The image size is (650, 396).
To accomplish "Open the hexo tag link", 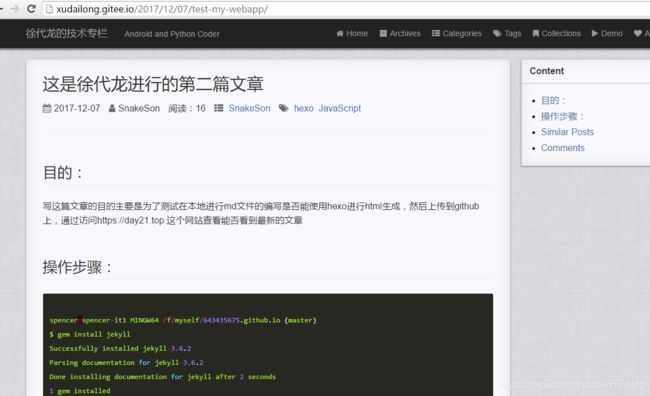I will (x=303, y=108).
